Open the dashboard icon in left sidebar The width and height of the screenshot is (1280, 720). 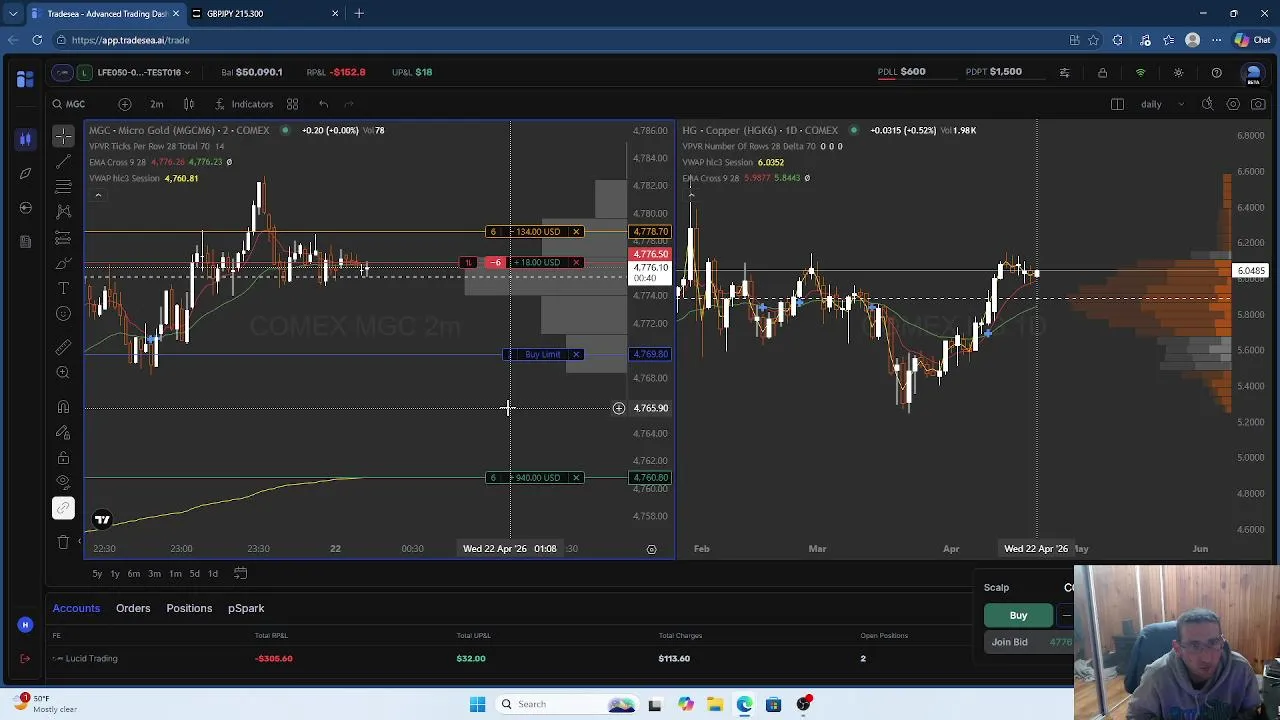click(25, 79)
